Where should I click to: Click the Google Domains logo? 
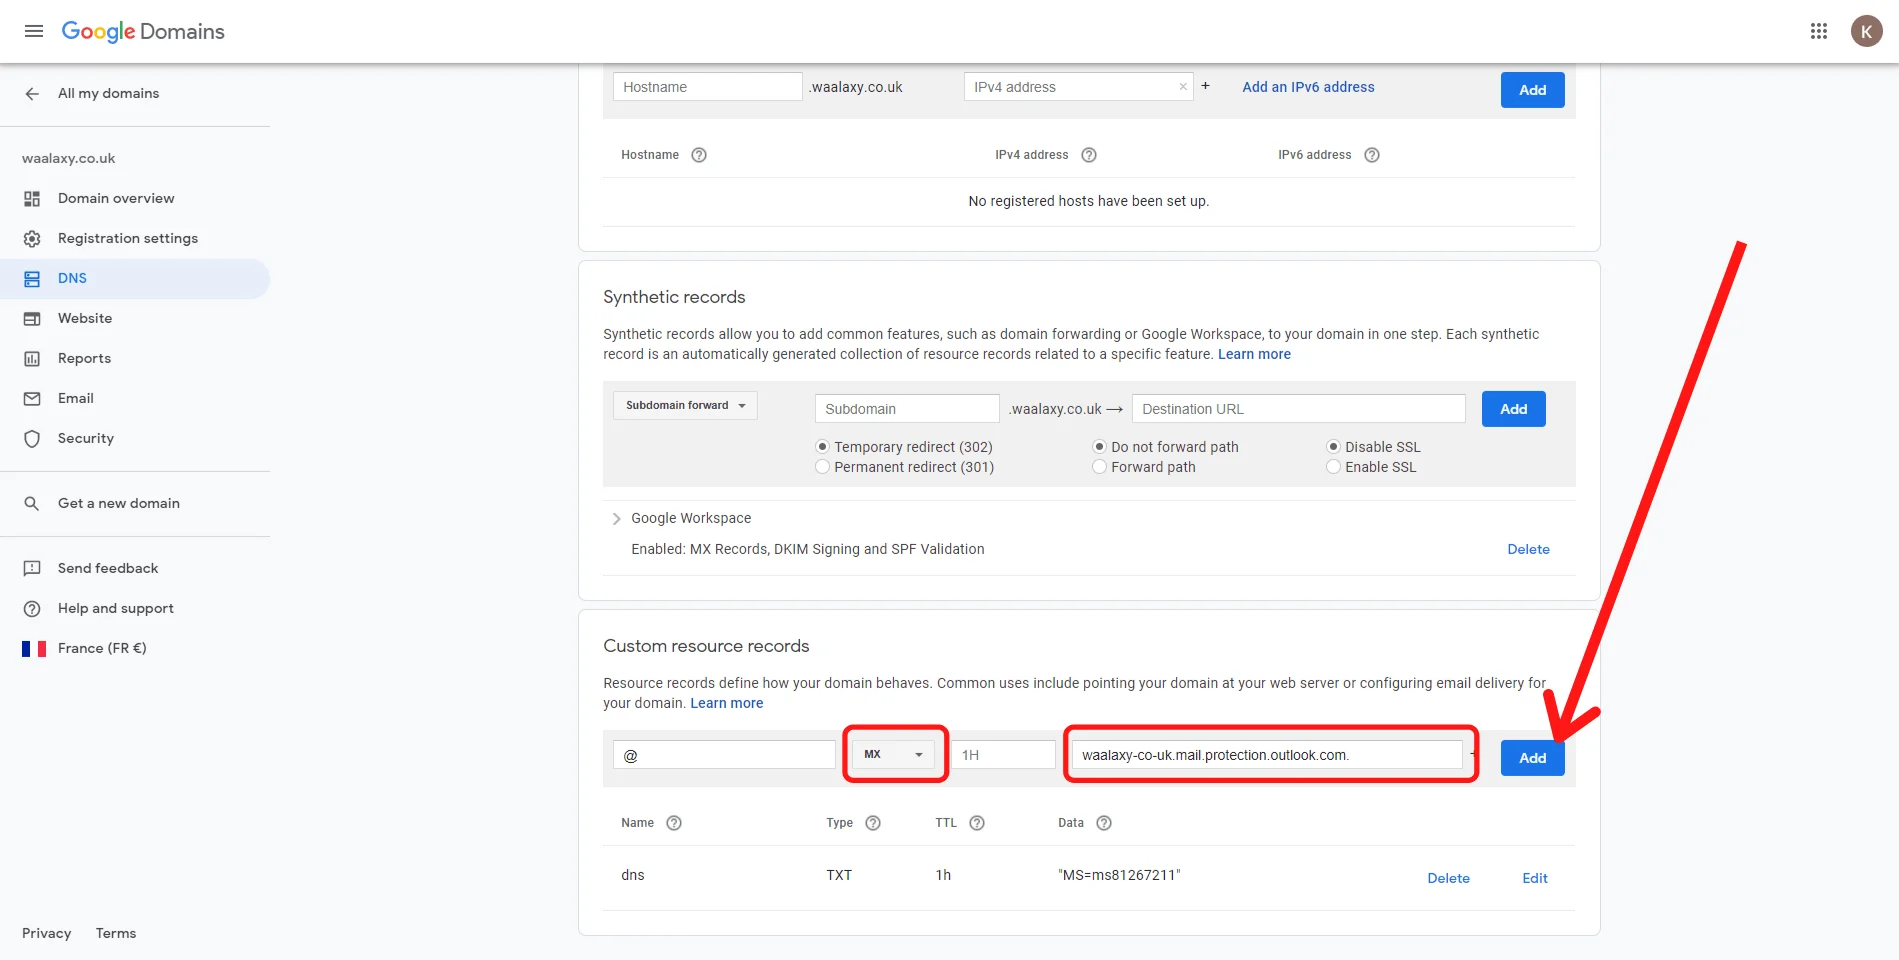(143, 31)
